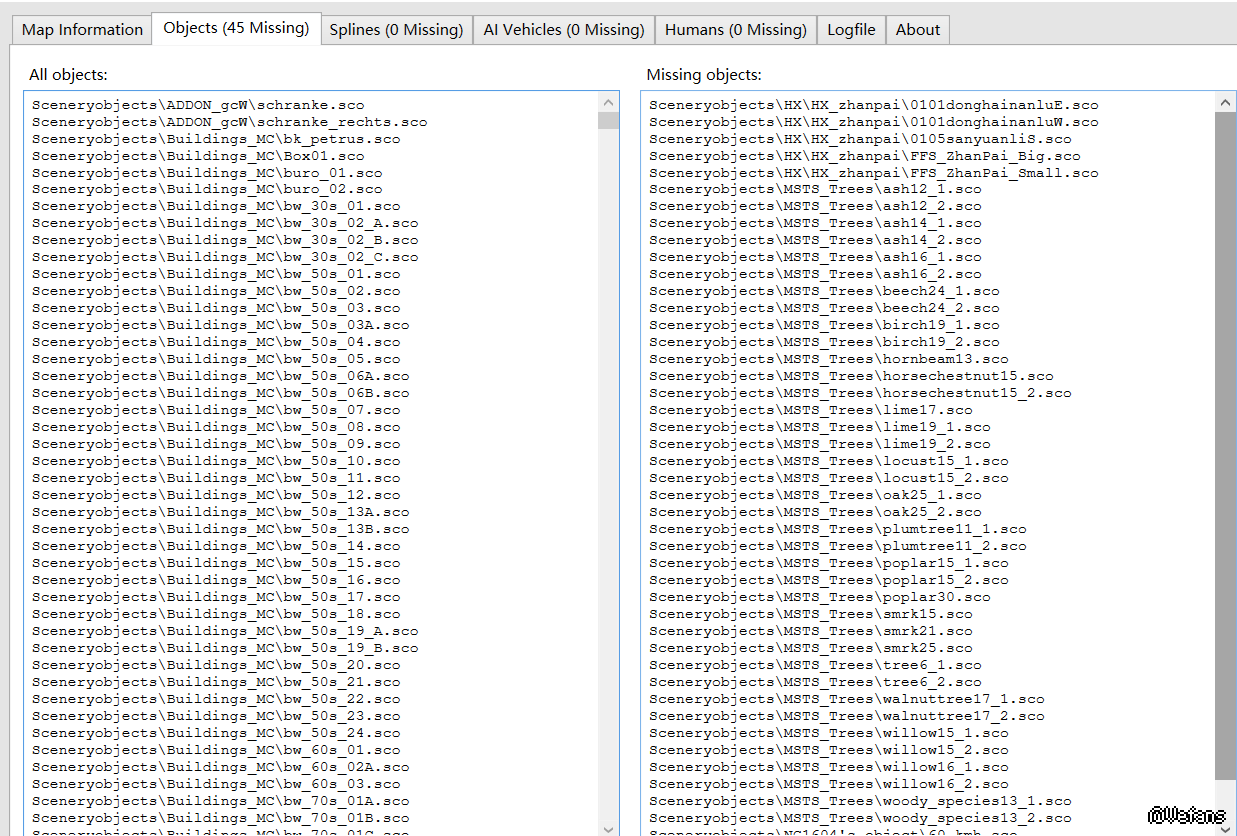Click the All objects list scroll-up arrow
1237x836 pixels.
point(609,102)
